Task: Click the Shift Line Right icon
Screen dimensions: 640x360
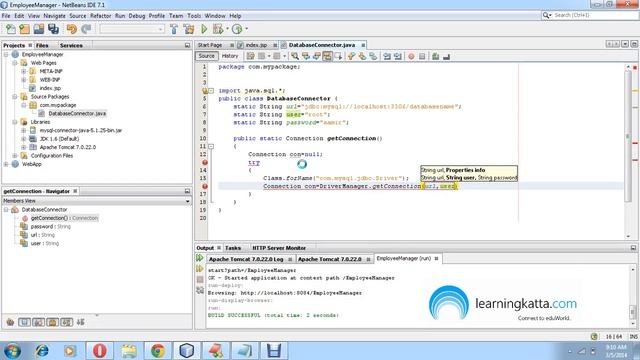Action: pyautogui.click(x=398, y=56)
